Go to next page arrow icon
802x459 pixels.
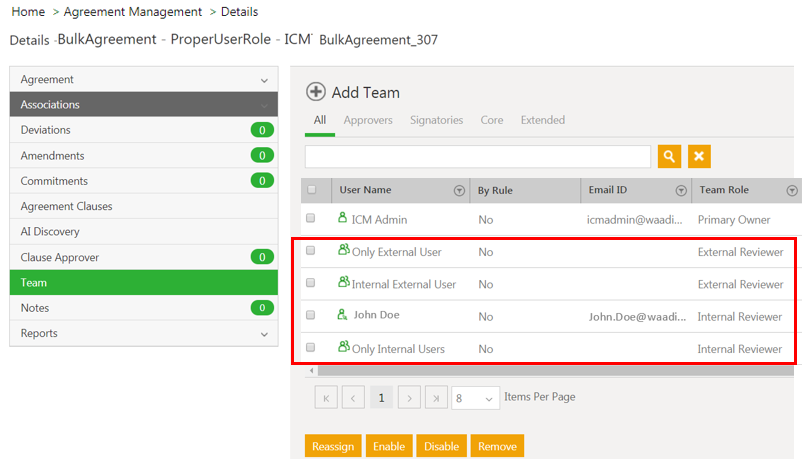tap(409, 398)
